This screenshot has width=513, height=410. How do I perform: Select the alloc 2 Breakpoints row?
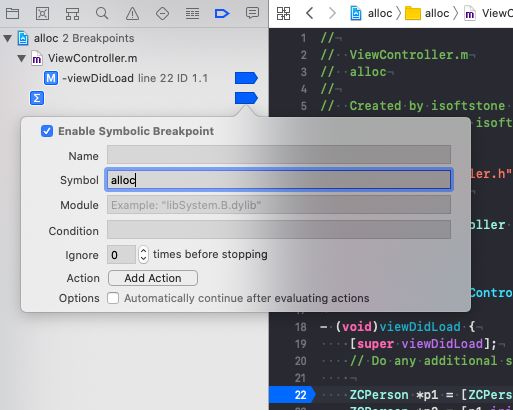pos(134,38)
